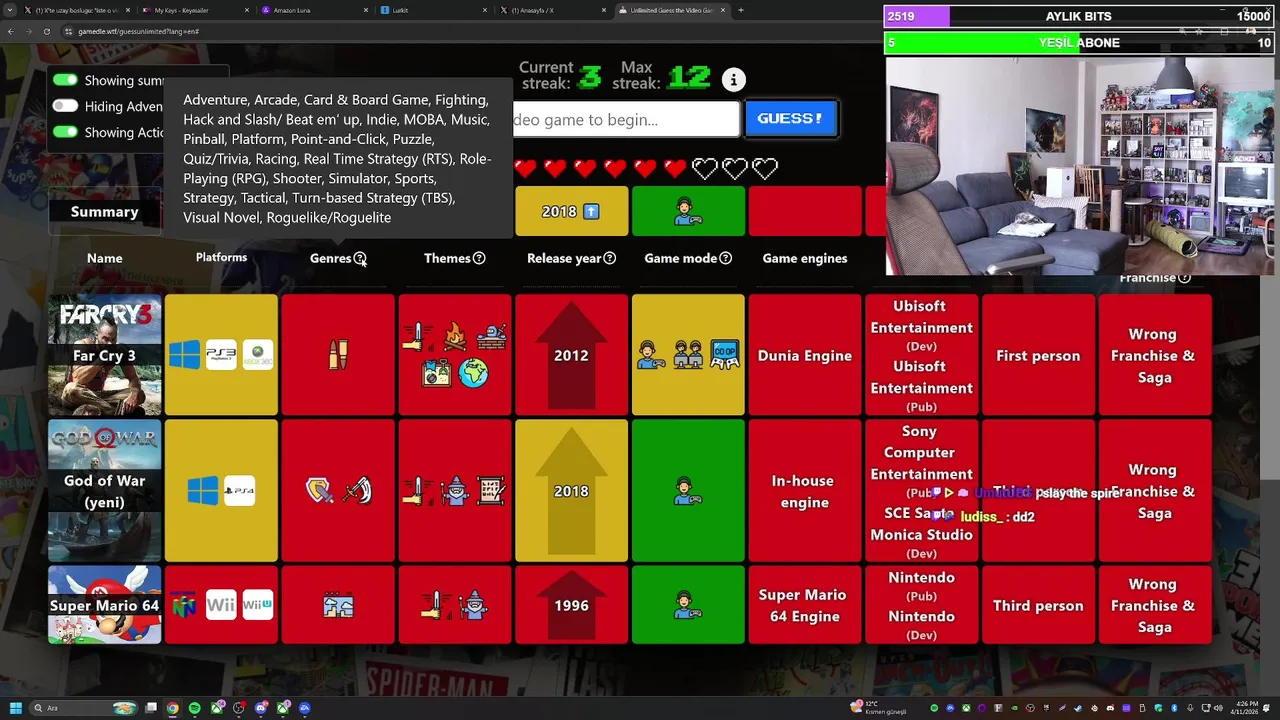Image resolution: width=1280 pixels, height=720 pixels.
Task: Select the Wii U platform icon in Super Mario 64 row
Action: [258, 605]
